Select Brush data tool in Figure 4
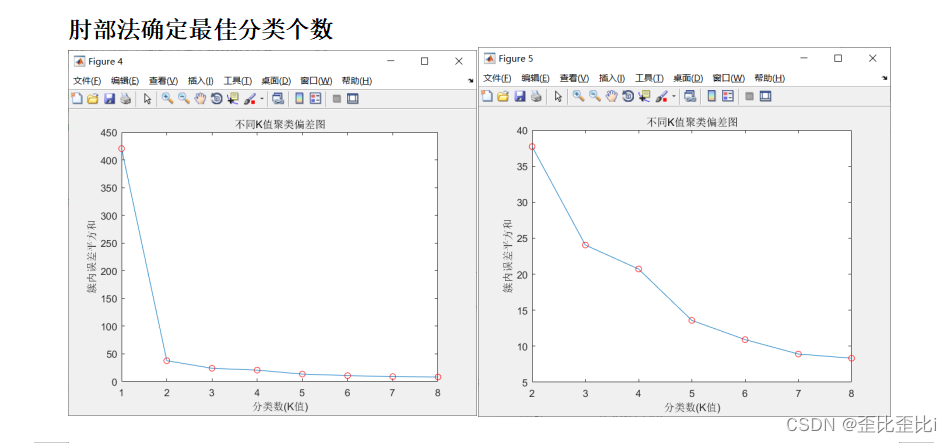The image size is (952, 443). pyautogui.click(x=251, y=99)
